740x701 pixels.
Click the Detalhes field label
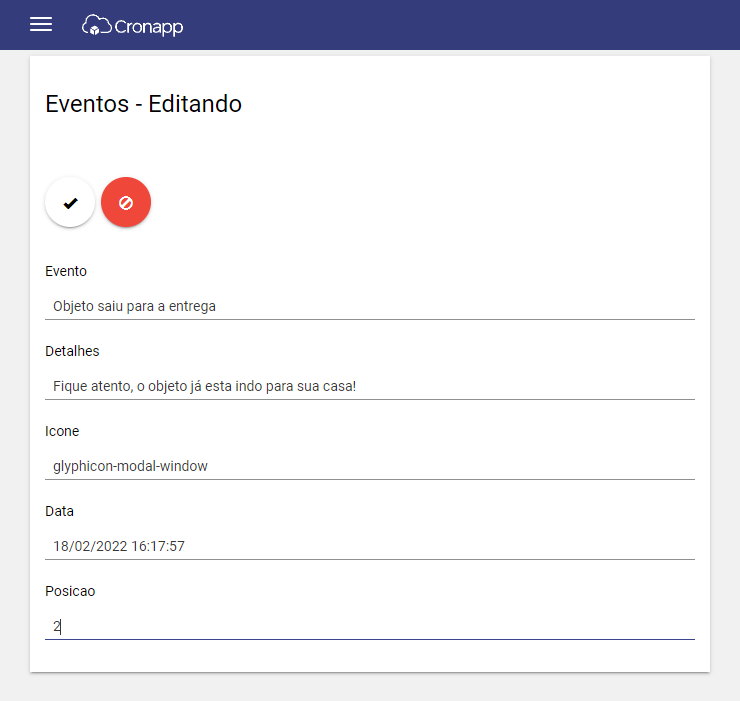click(72, 351)
